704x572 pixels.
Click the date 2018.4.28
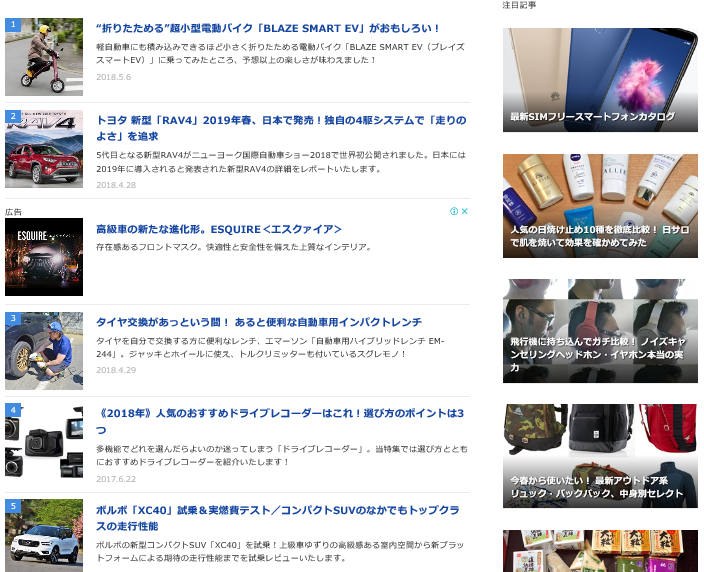[116, 185]
